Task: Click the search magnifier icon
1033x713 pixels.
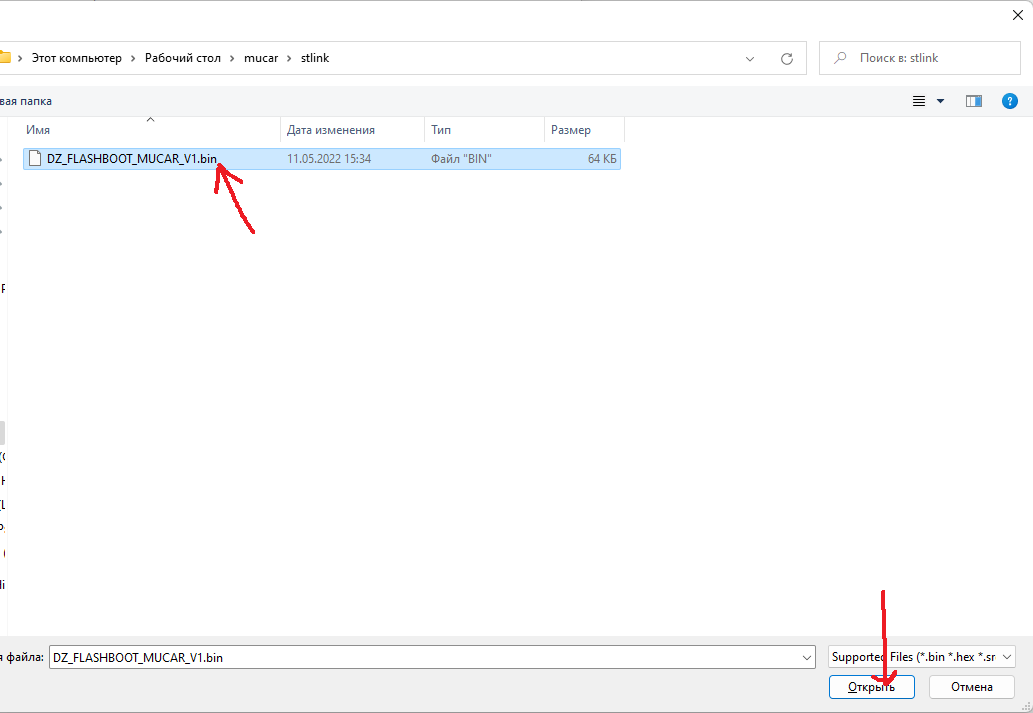Action: (840, 58)
